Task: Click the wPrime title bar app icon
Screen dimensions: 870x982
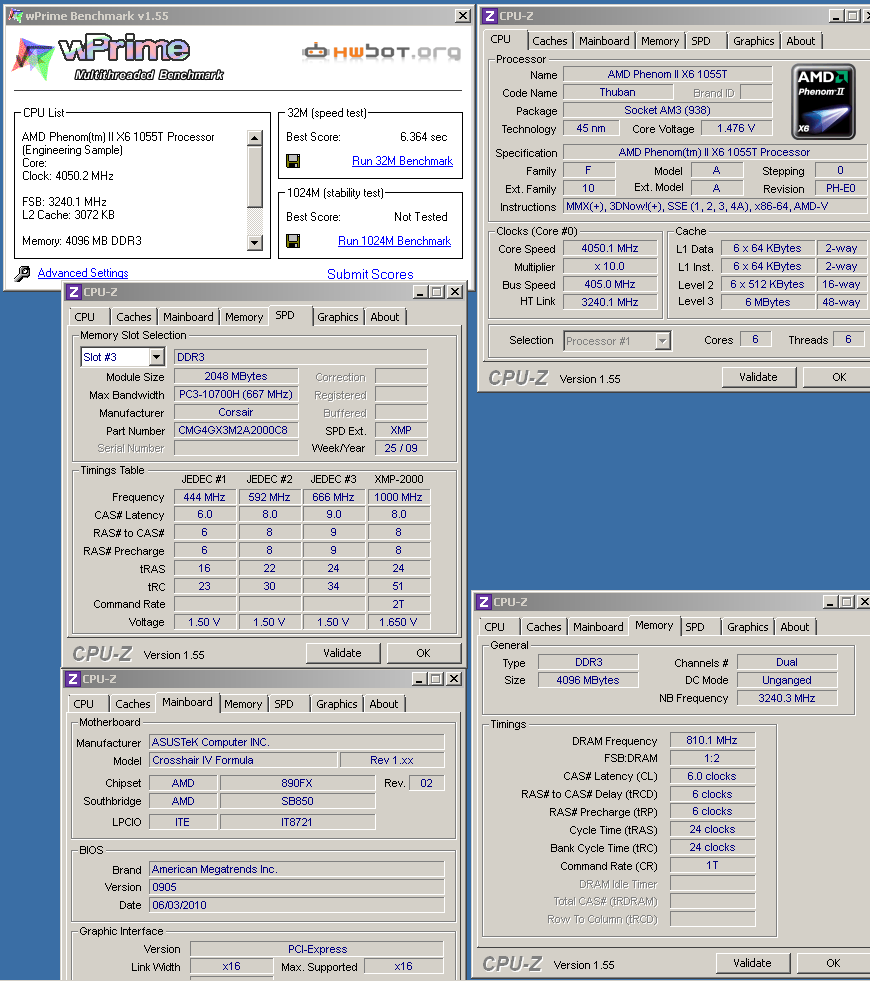Action: 15,16
